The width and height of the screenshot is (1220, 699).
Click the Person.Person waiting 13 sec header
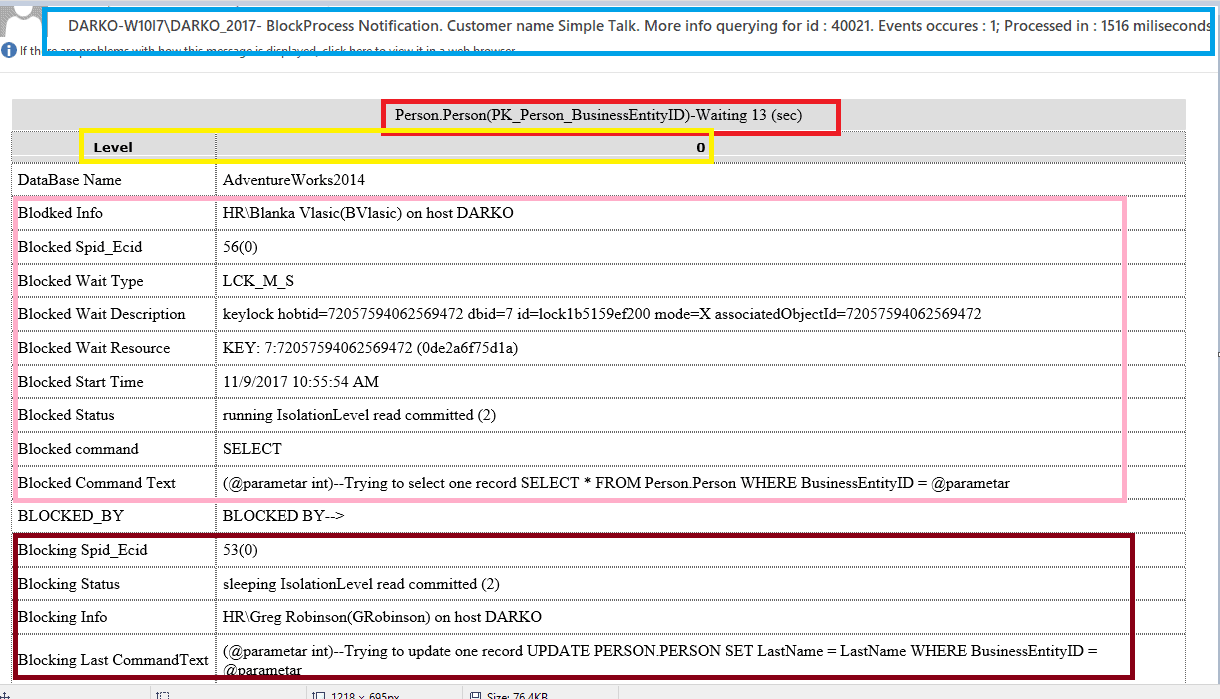pos(612,115)
